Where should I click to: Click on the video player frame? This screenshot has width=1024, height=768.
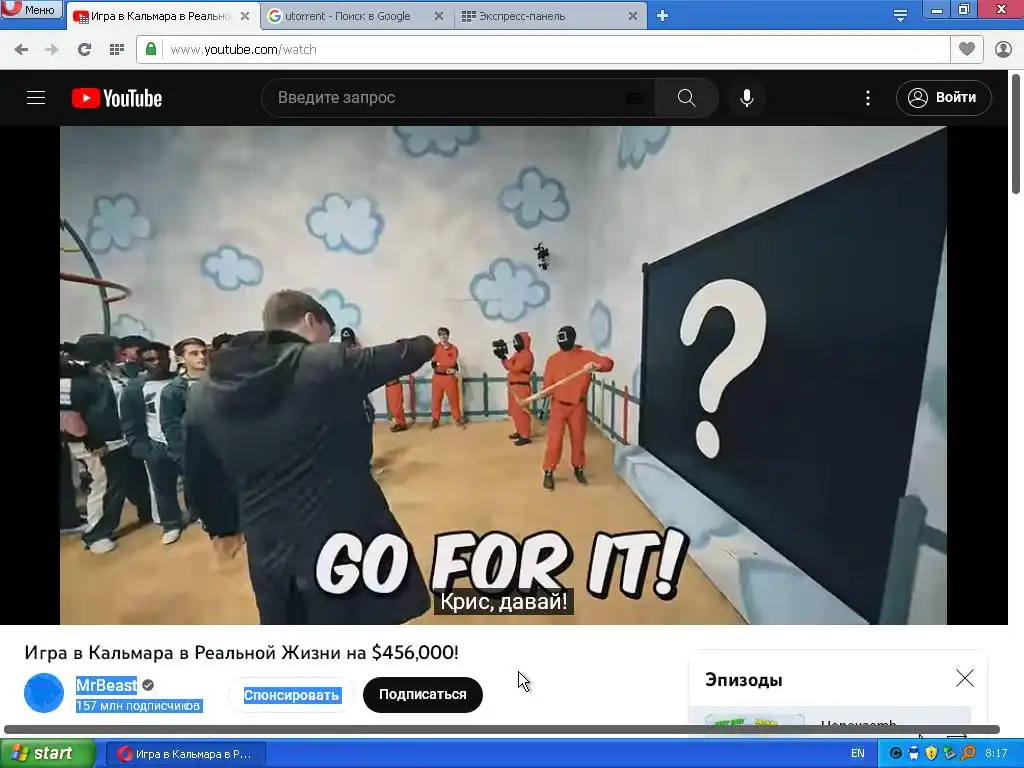click(x=503, y=375)
